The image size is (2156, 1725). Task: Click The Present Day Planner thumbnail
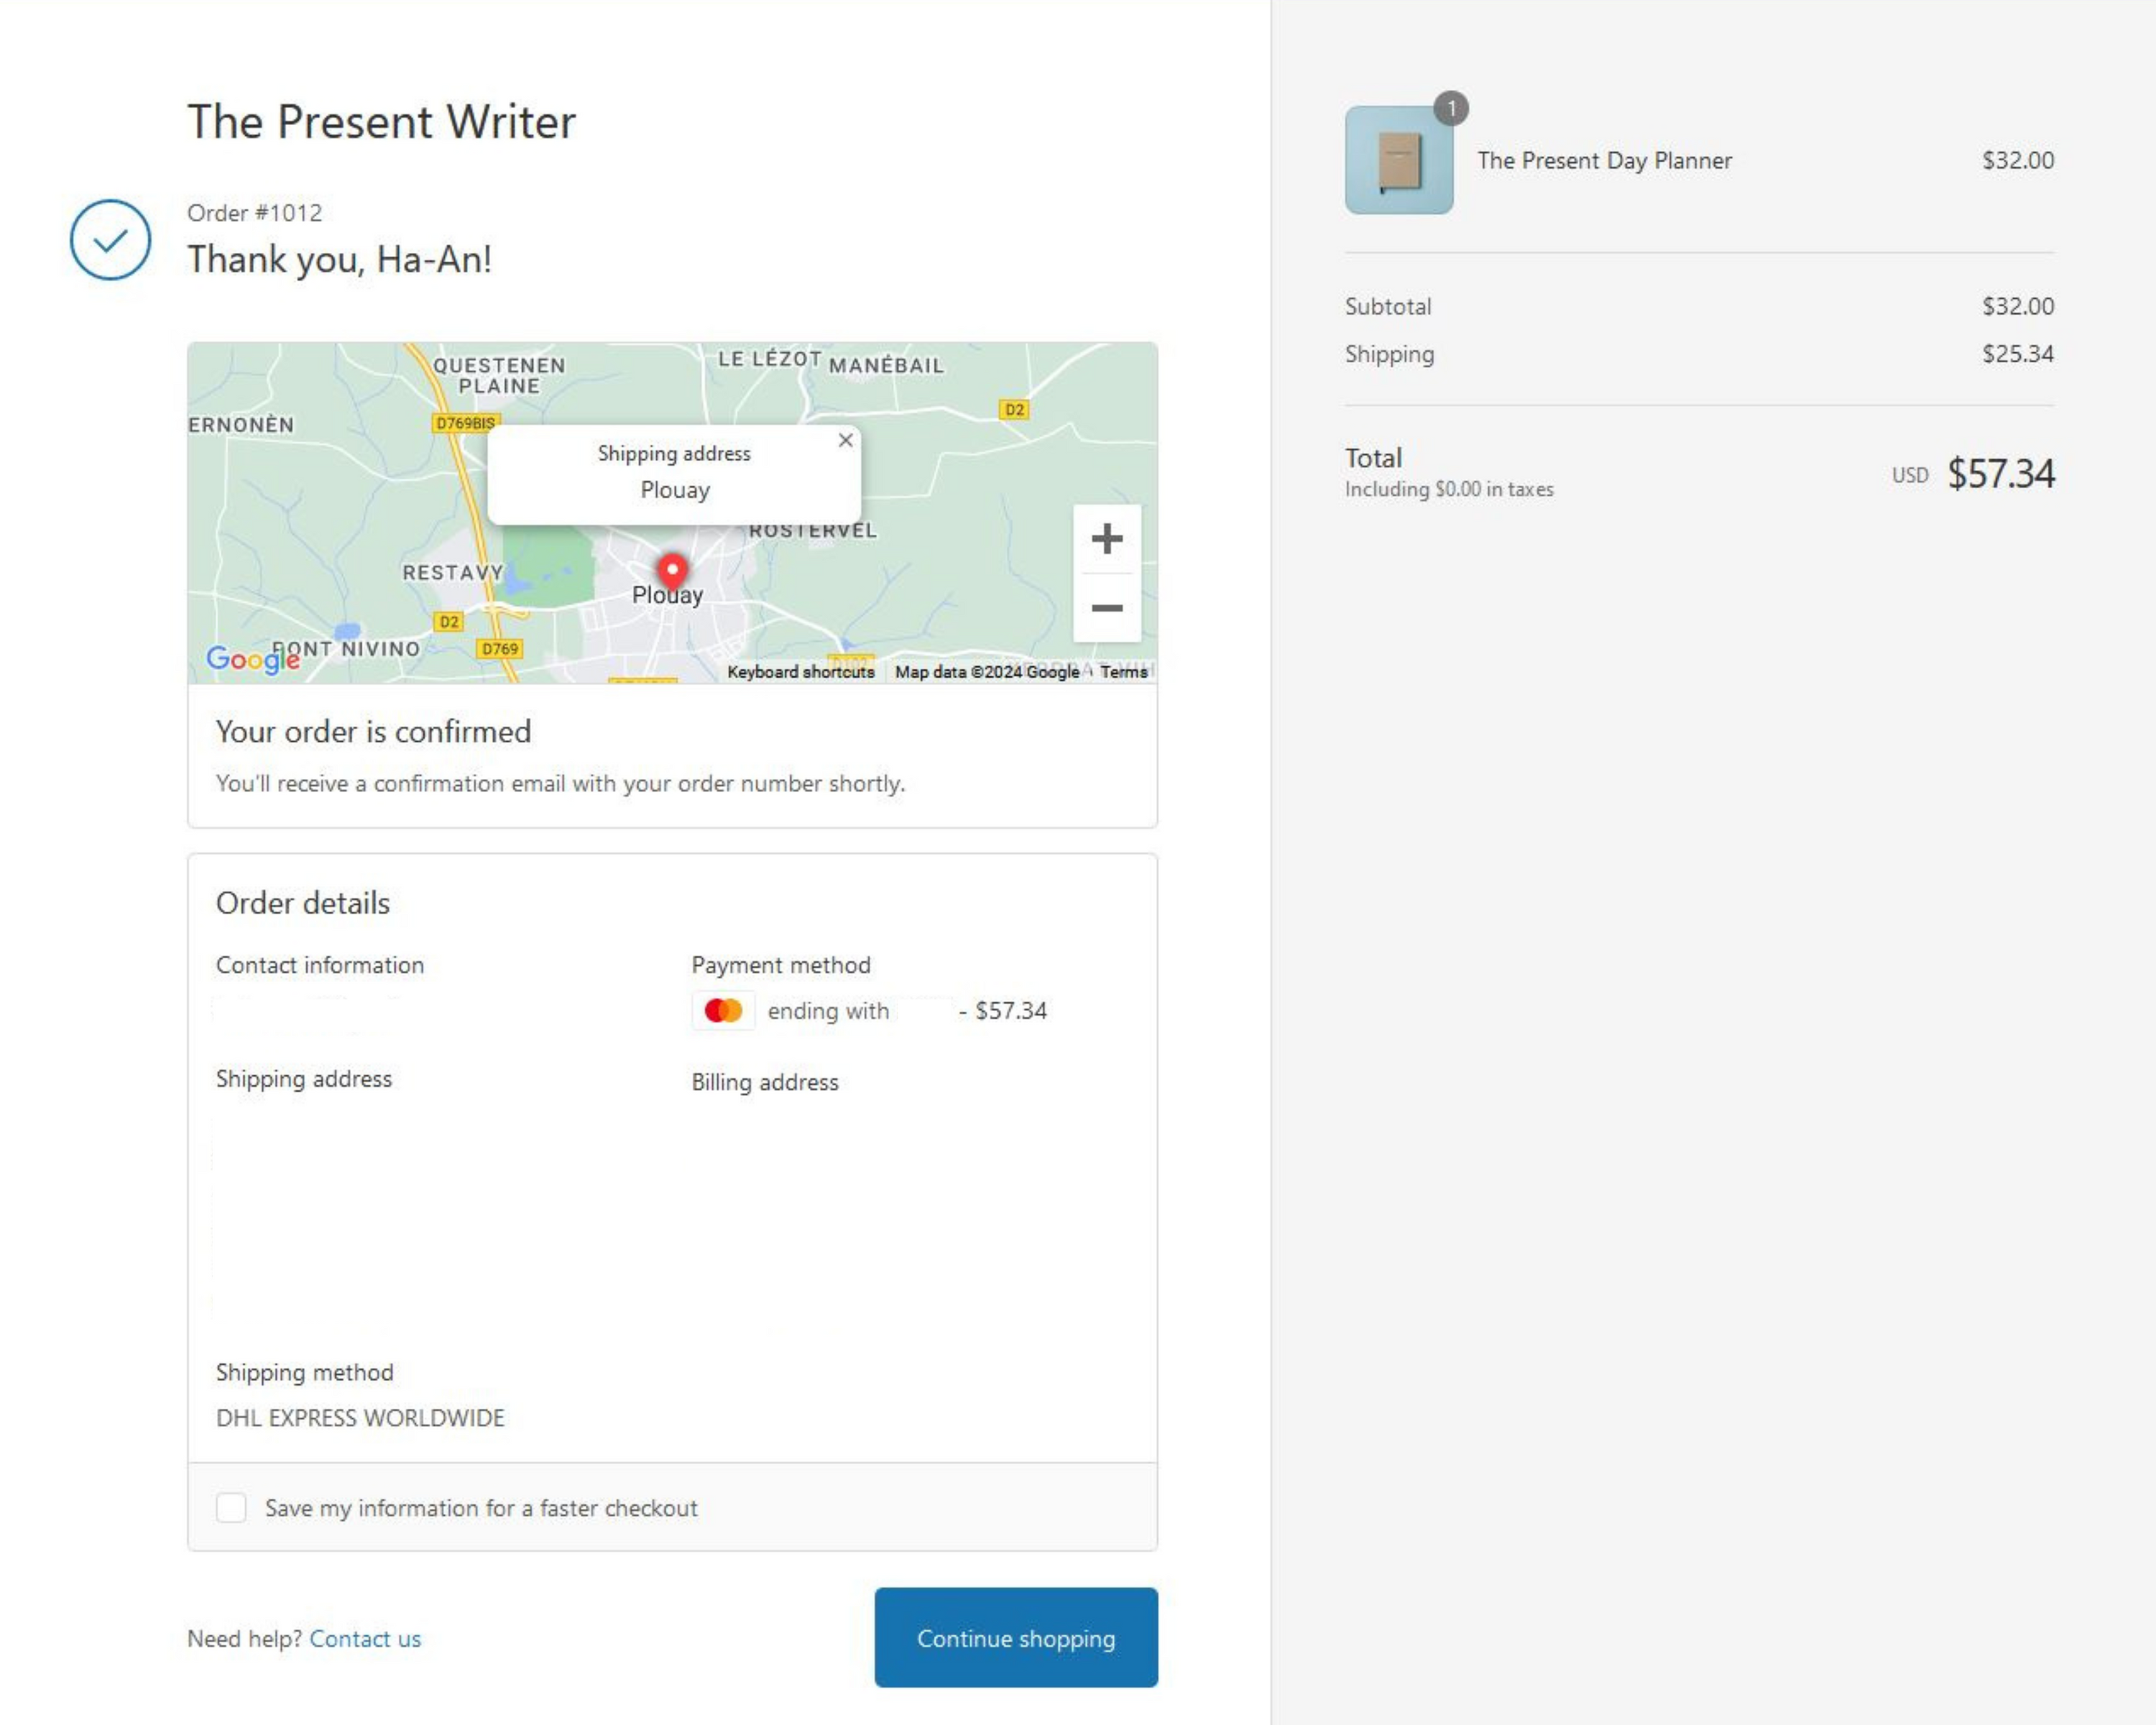tap(1398, 161)
